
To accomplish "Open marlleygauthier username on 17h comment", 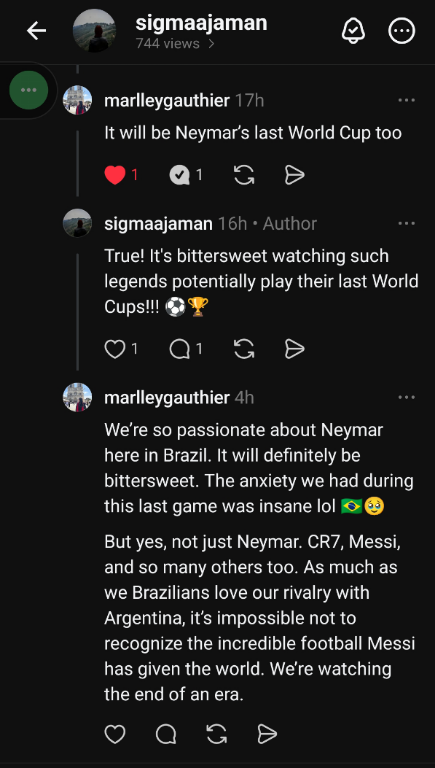I will pos(167,101).
